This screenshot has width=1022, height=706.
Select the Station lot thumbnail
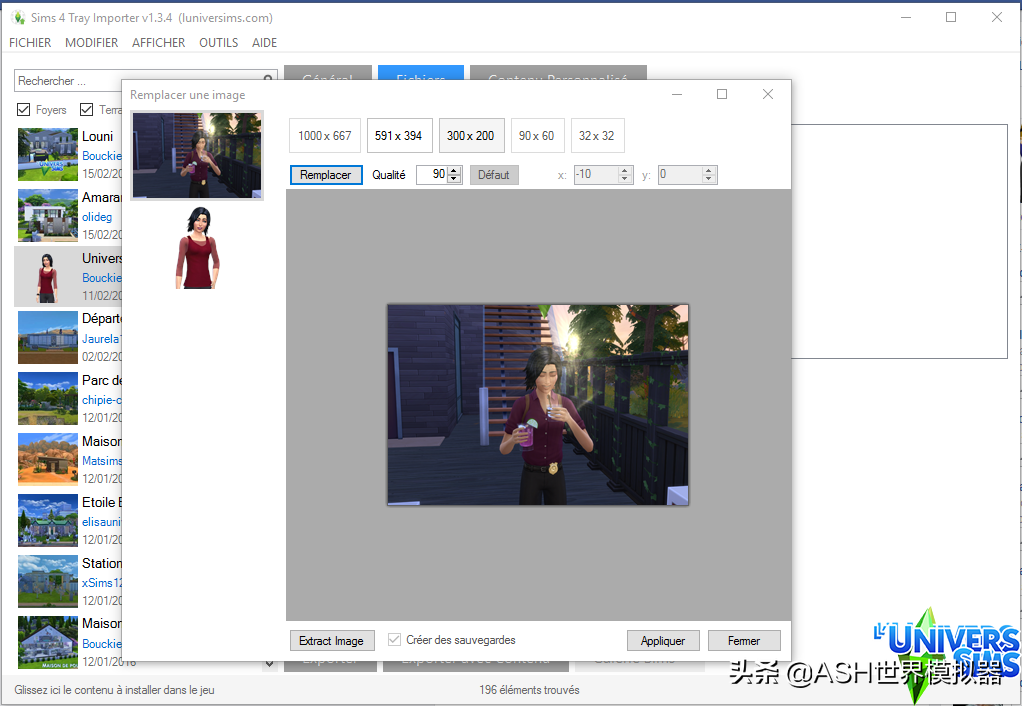click(x=48, y=581)
